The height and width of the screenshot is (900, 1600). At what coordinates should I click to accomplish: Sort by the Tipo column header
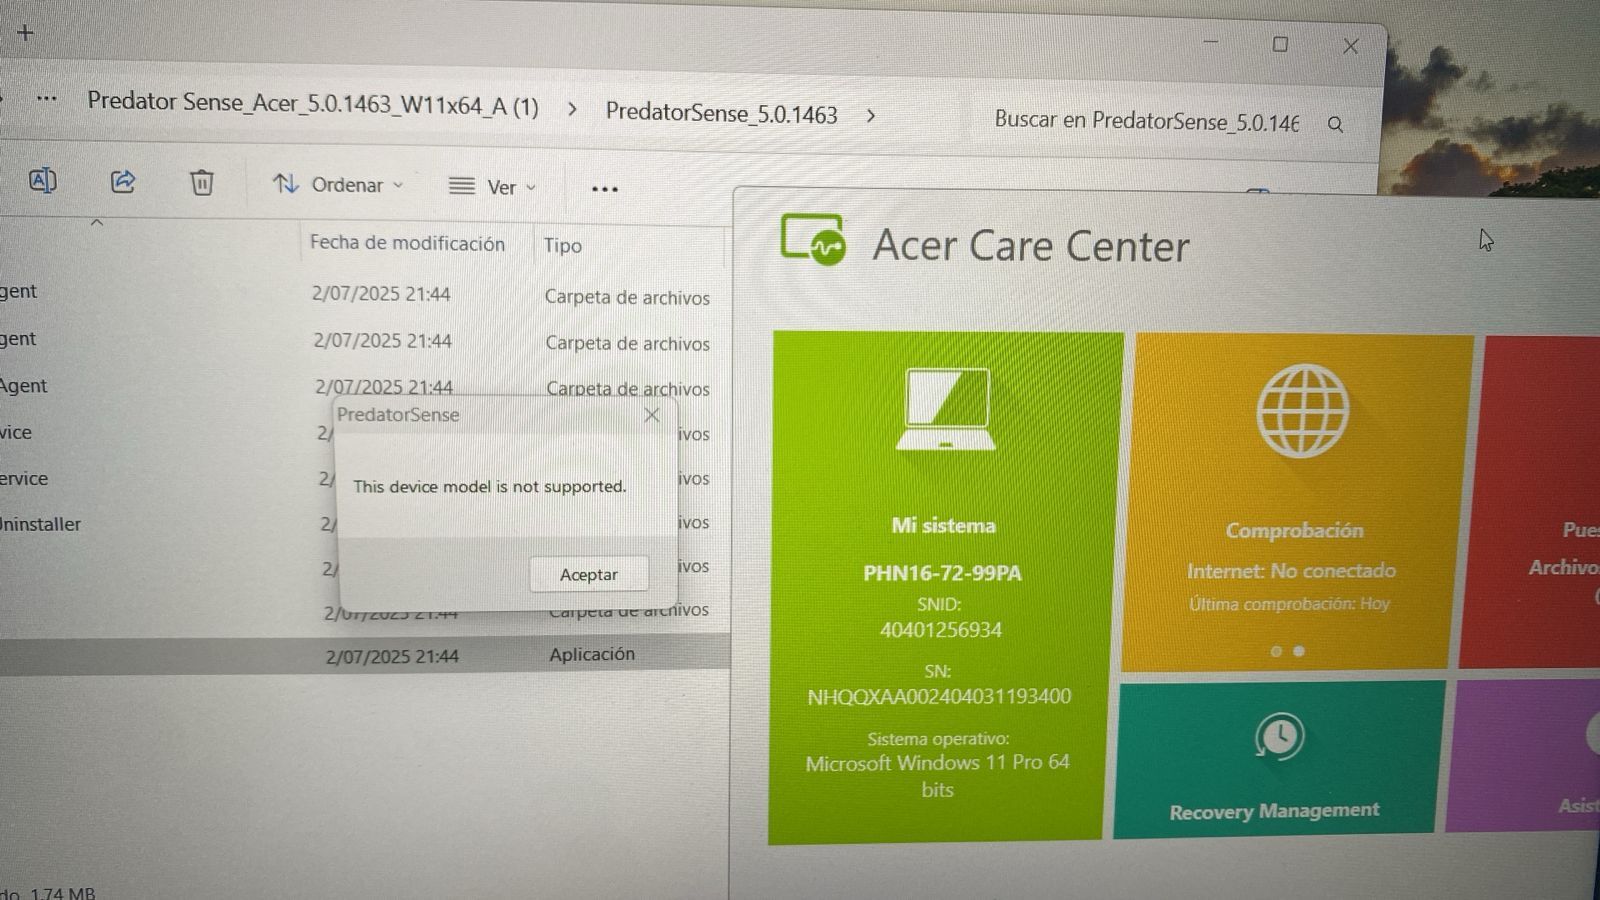[562, 245]
